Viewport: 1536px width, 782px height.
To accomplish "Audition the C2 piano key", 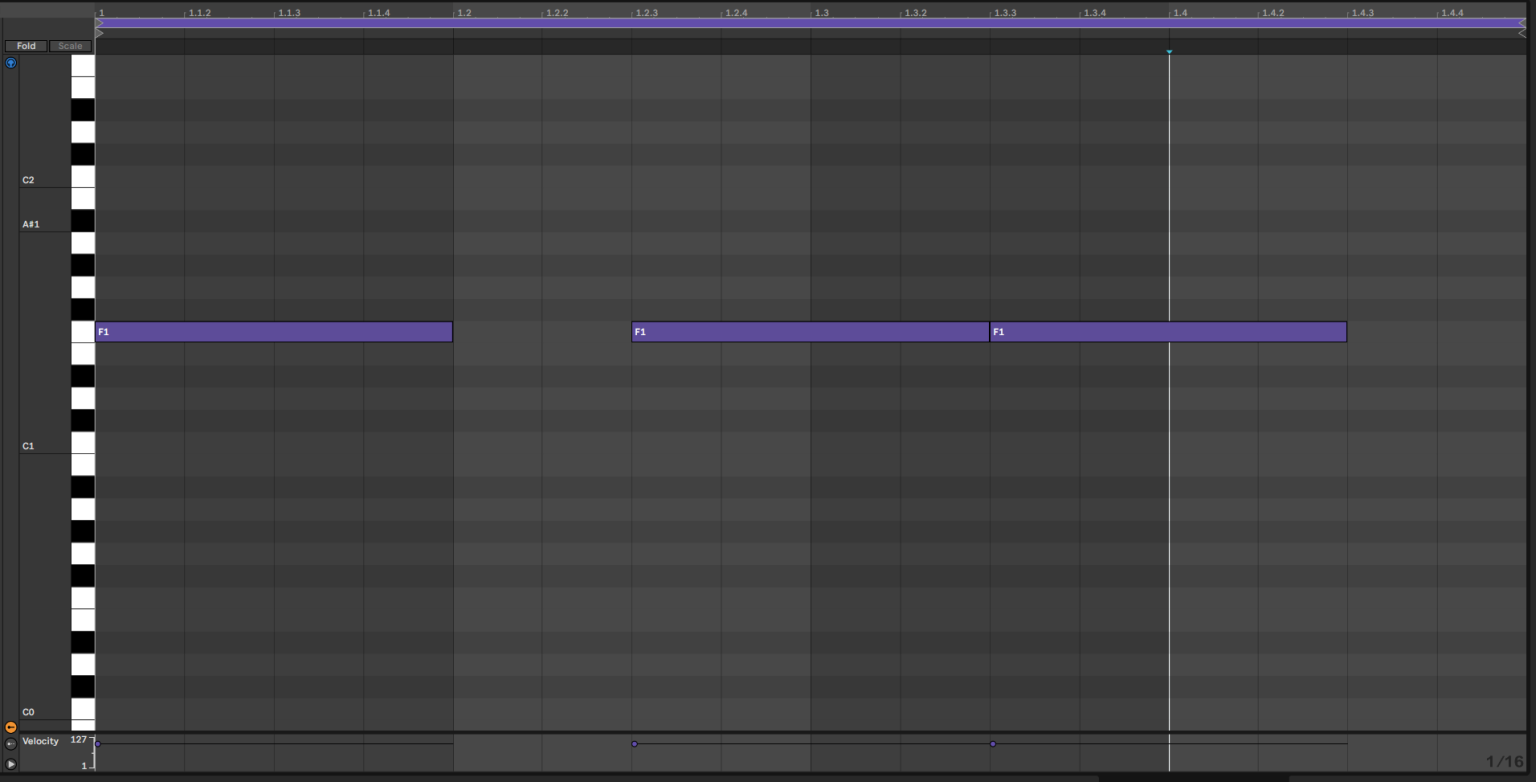I will click(82, 179).
